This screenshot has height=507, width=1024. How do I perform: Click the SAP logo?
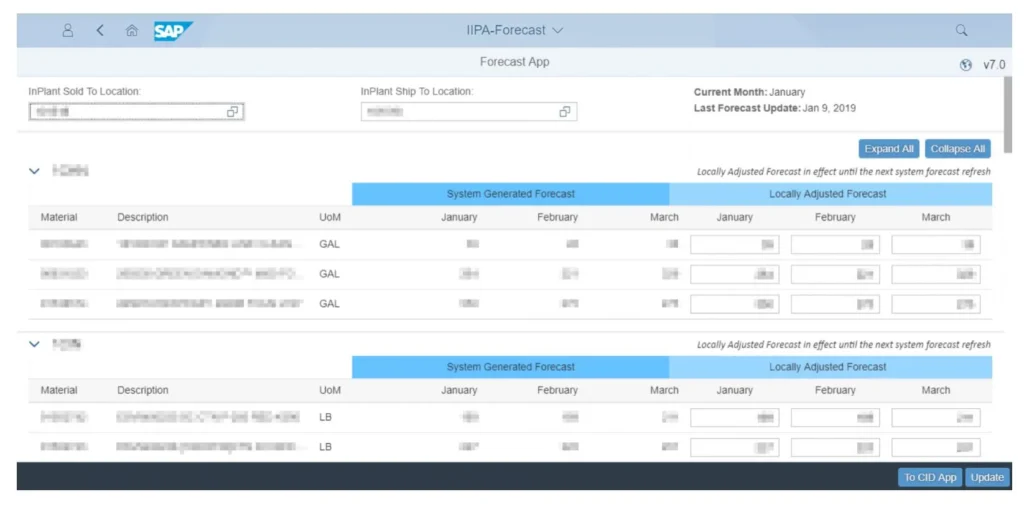click(x=173, y=31)
